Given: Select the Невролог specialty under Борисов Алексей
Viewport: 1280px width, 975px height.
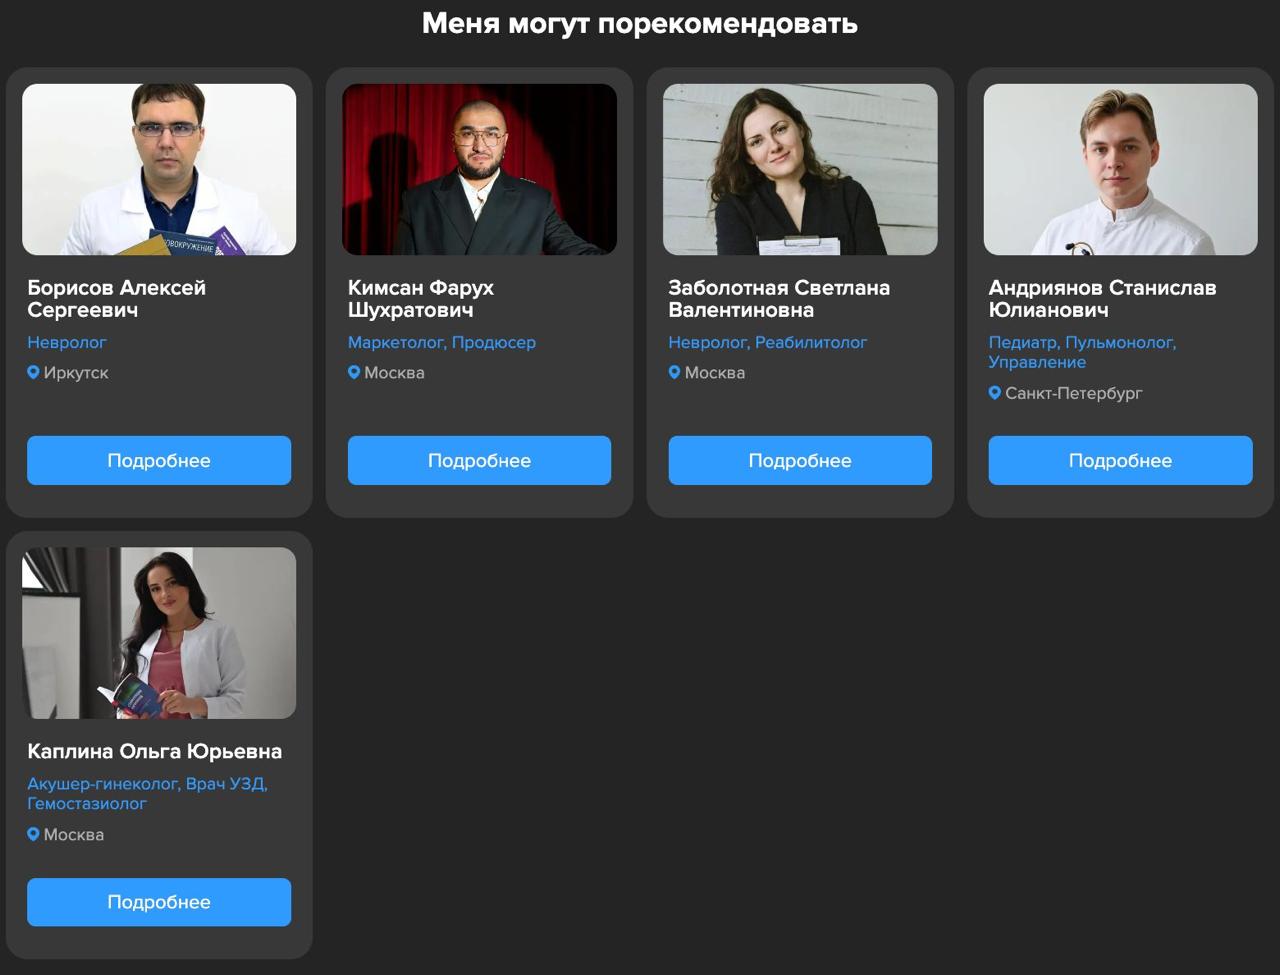Looking at the screenshot, I should [67, 342].
